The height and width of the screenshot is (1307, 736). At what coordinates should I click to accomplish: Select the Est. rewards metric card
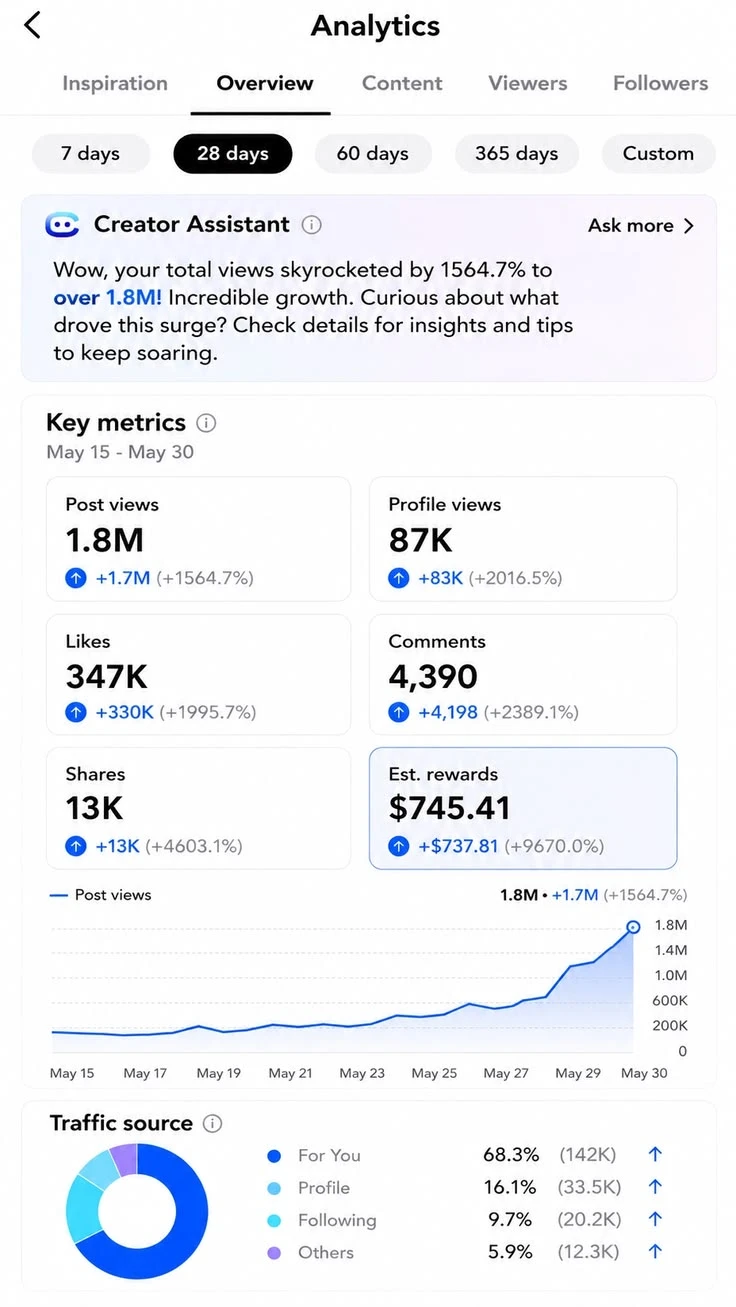click(523, 808)
